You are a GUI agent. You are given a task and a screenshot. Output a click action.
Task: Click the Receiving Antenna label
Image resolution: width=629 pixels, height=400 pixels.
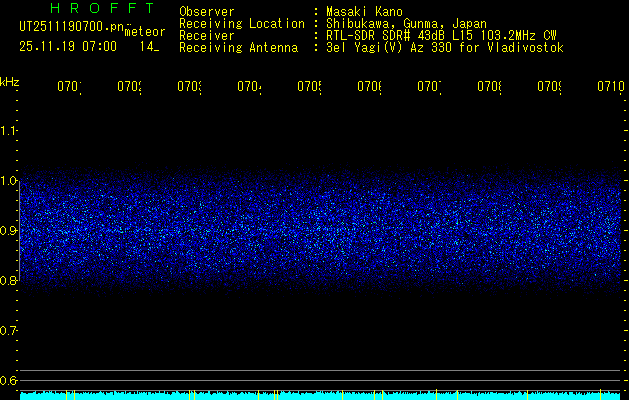coord(237,47)
